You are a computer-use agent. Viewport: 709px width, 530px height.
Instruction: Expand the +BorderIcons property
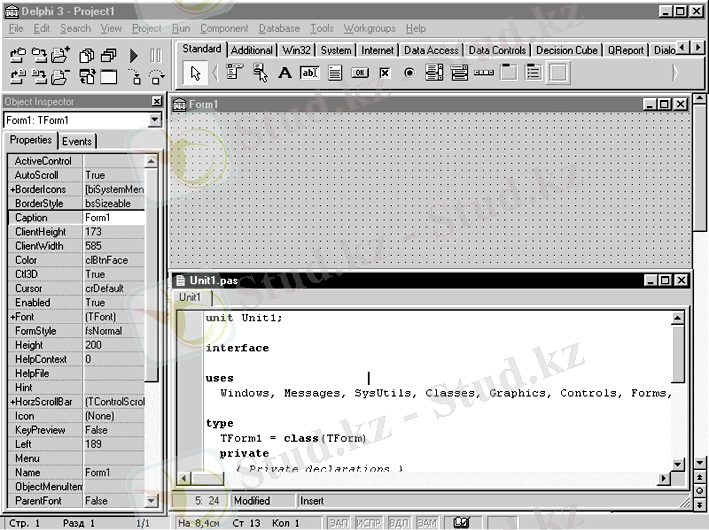coord(14,189)
